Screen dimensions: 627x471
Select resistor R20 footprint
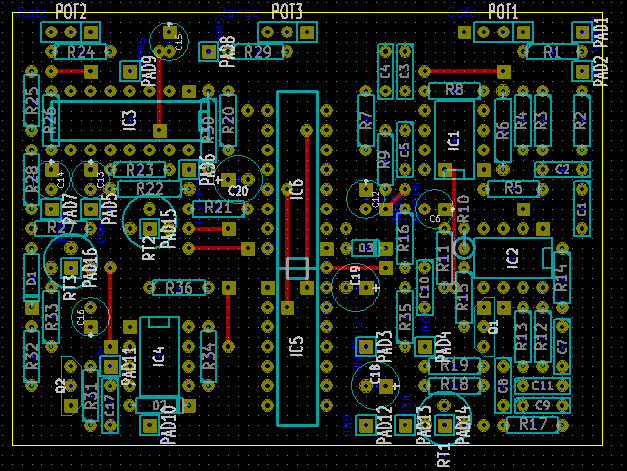pos(228,120)
